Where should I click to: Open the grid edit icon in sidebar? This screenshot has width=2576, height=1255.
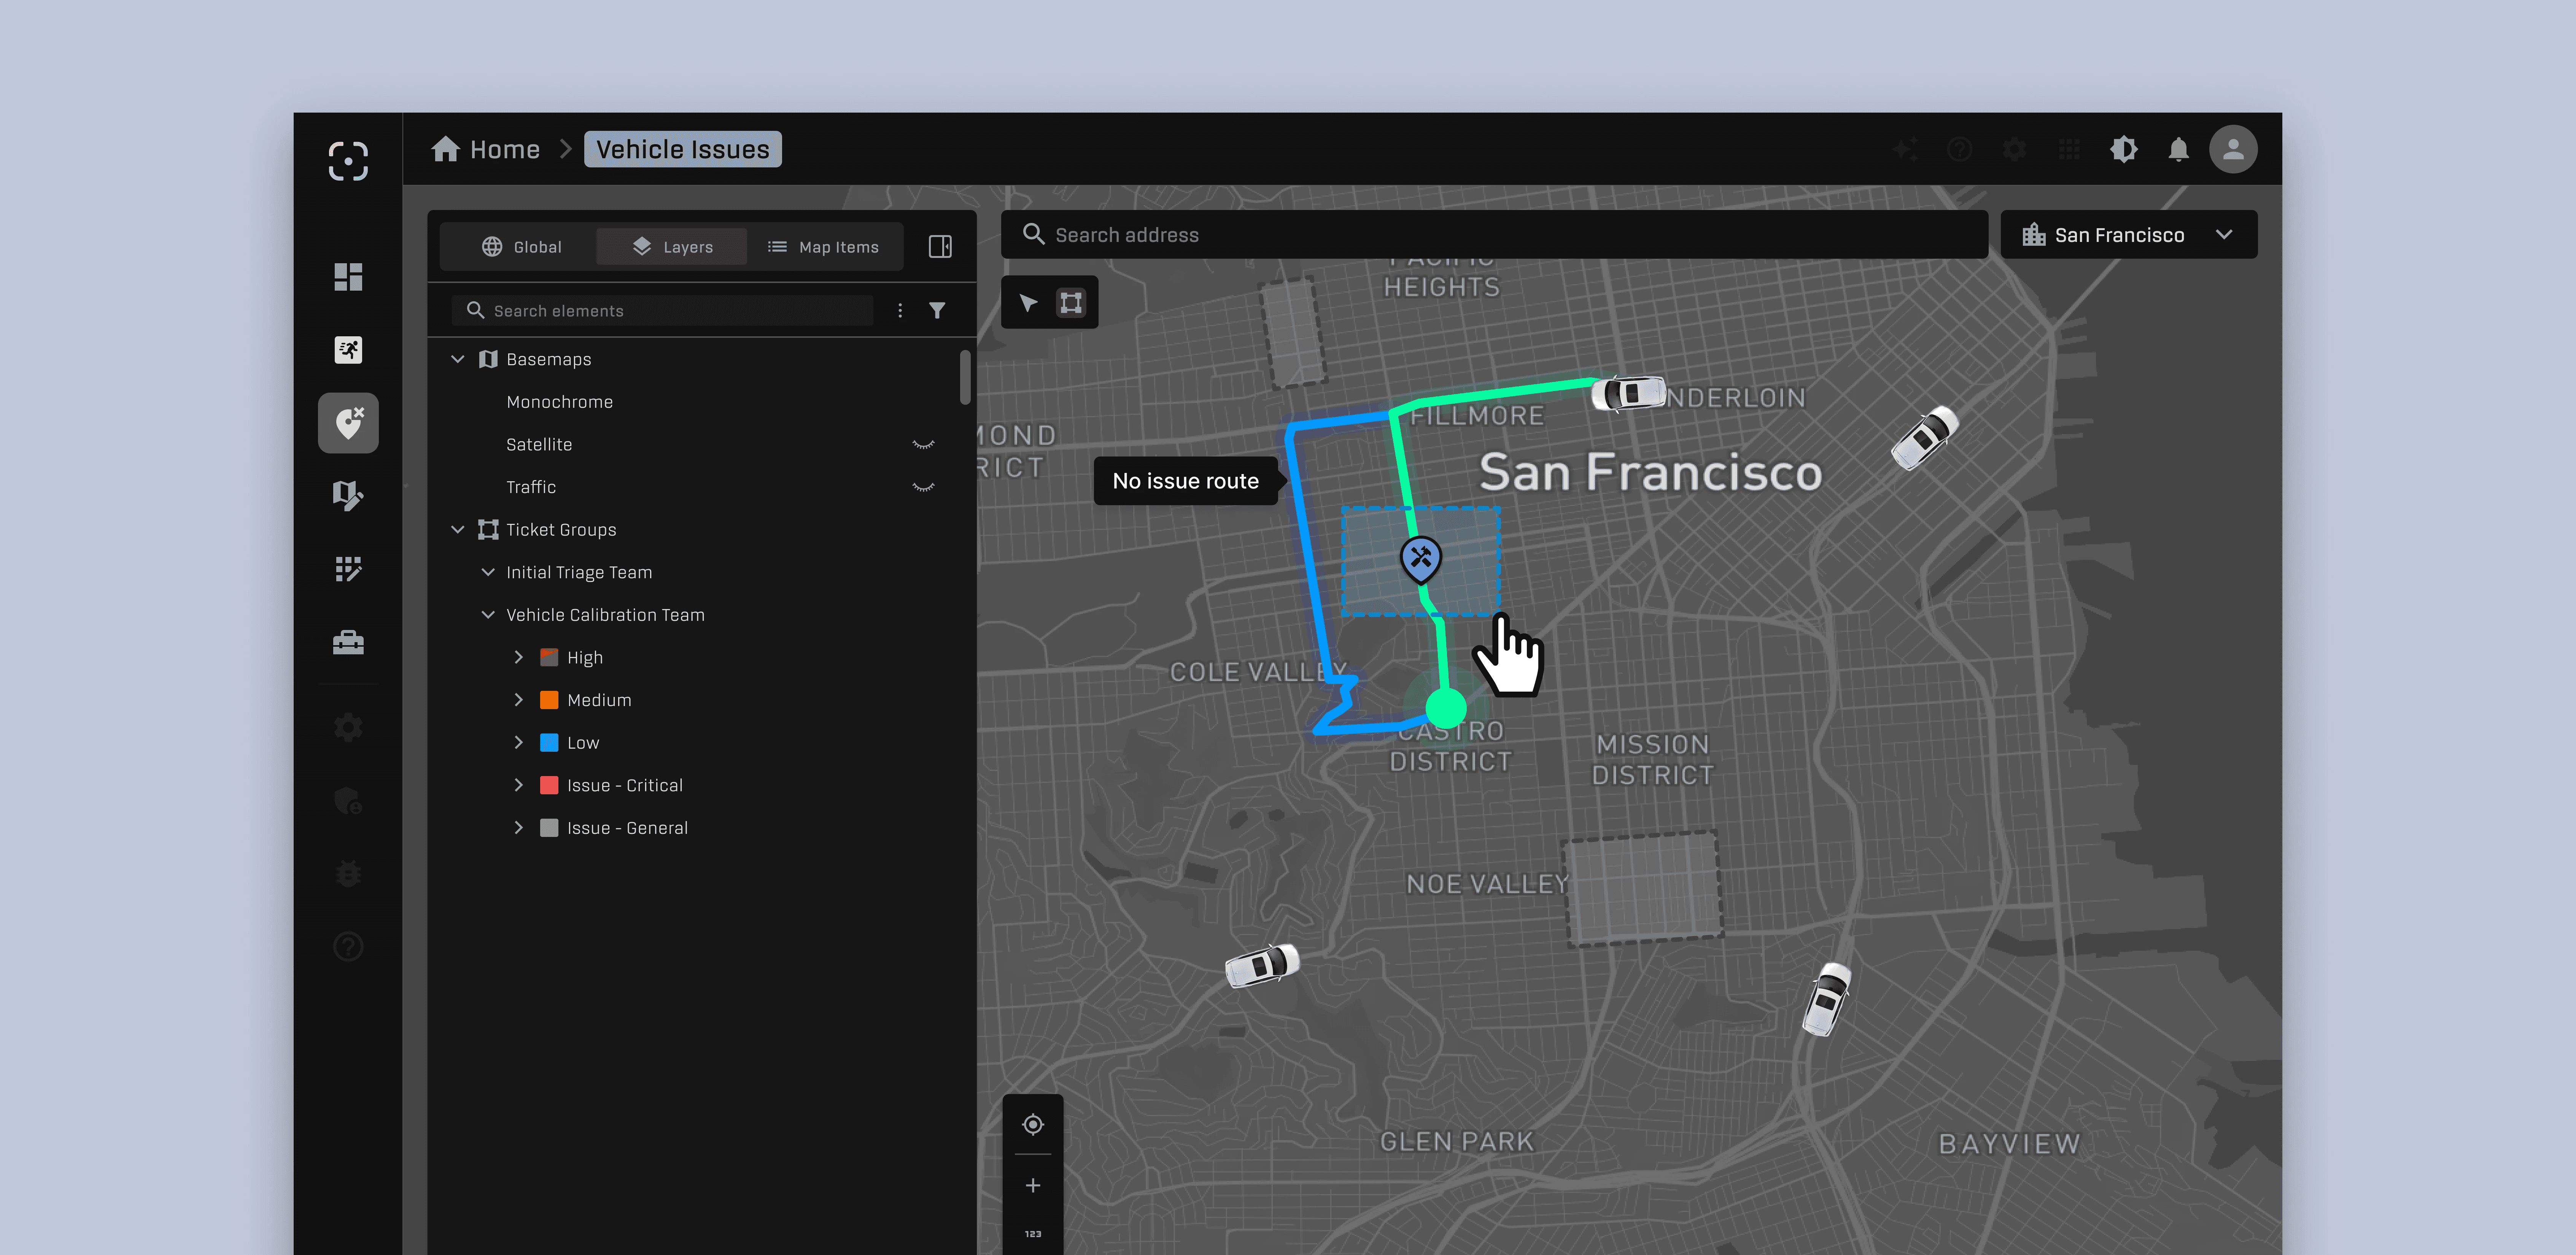coord(348,569)
